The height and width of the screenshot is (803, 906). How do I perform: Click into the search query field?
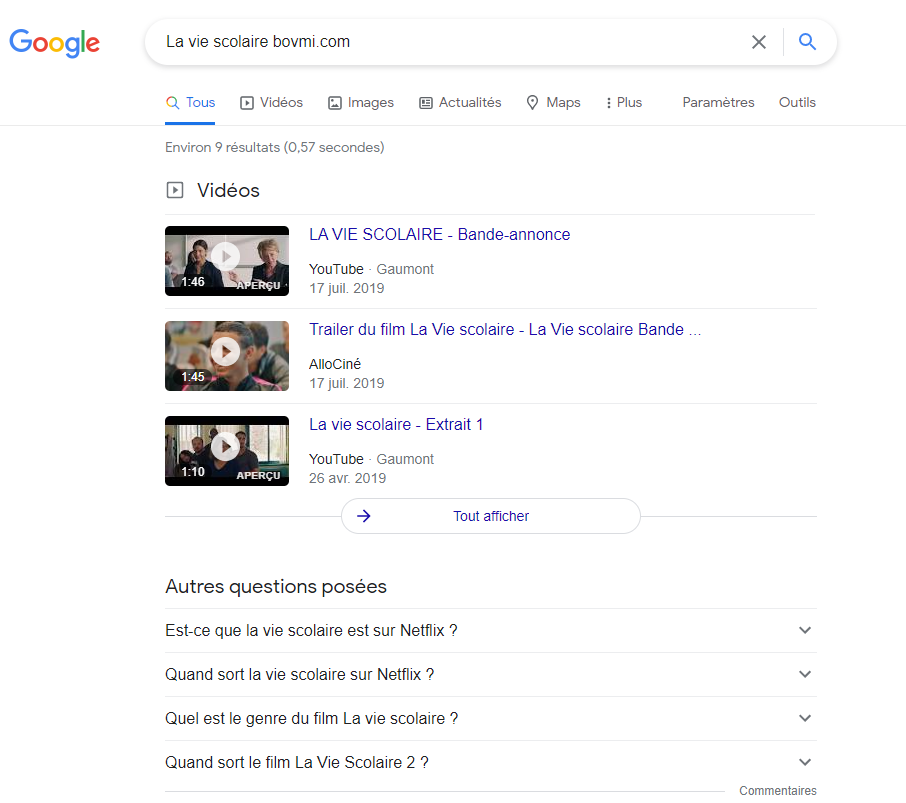coord(451,42)
